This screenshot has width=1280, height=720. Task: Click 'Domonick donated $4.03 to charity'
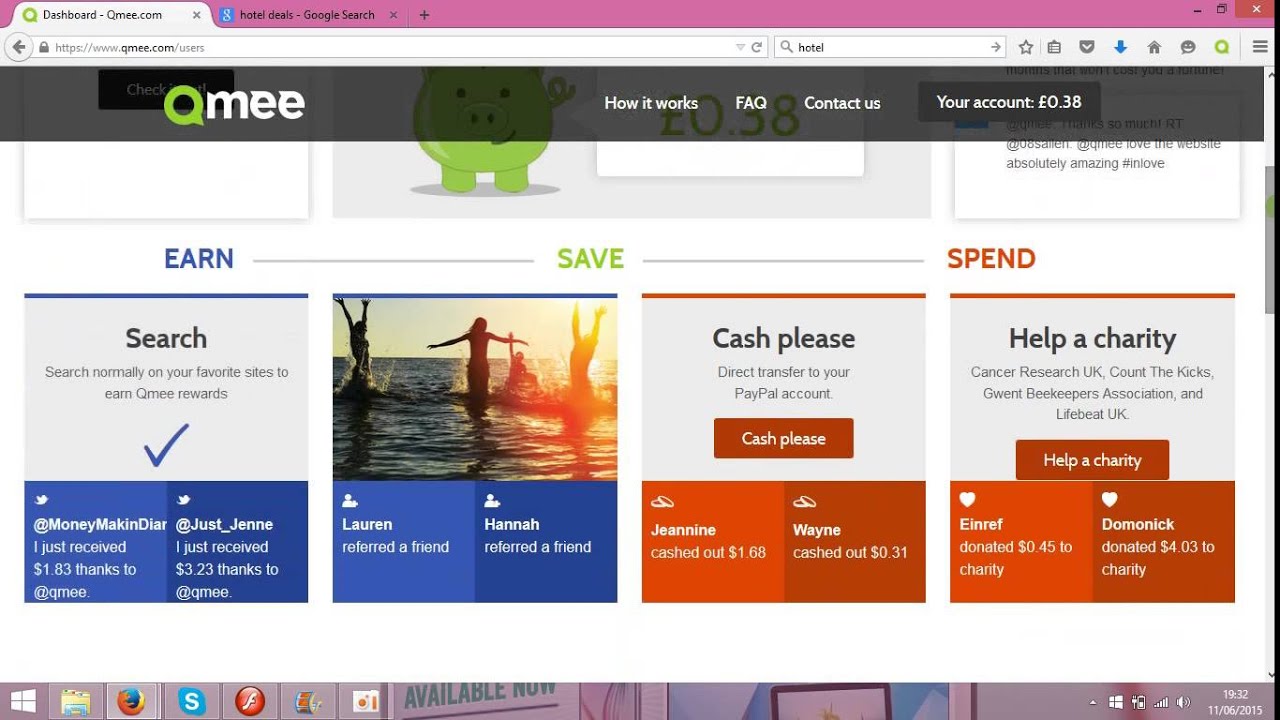(x=1158, y=546)
